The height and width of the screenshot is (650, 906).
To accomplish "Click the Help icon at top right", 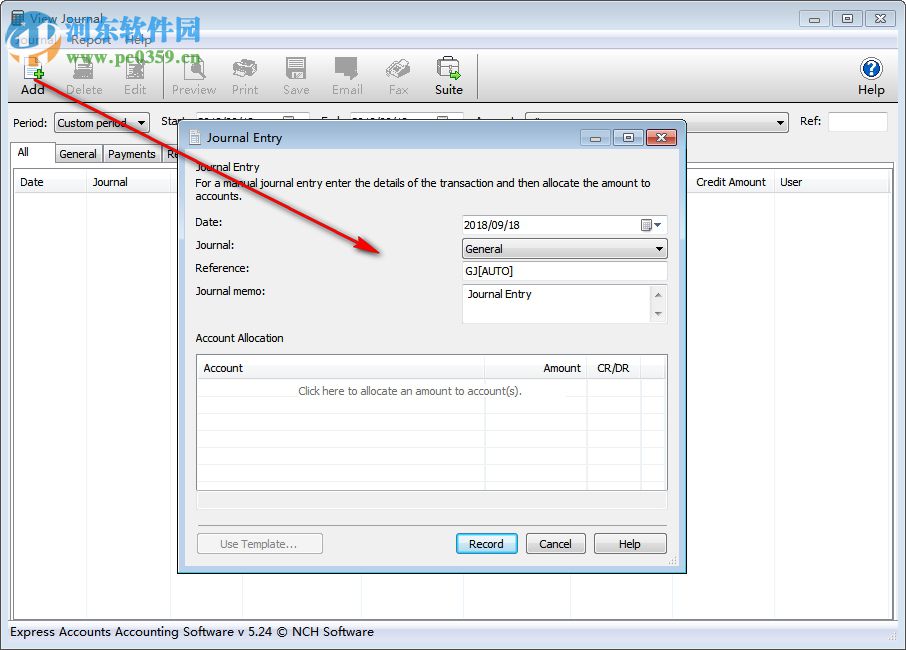I will click(x=870, y=75).
